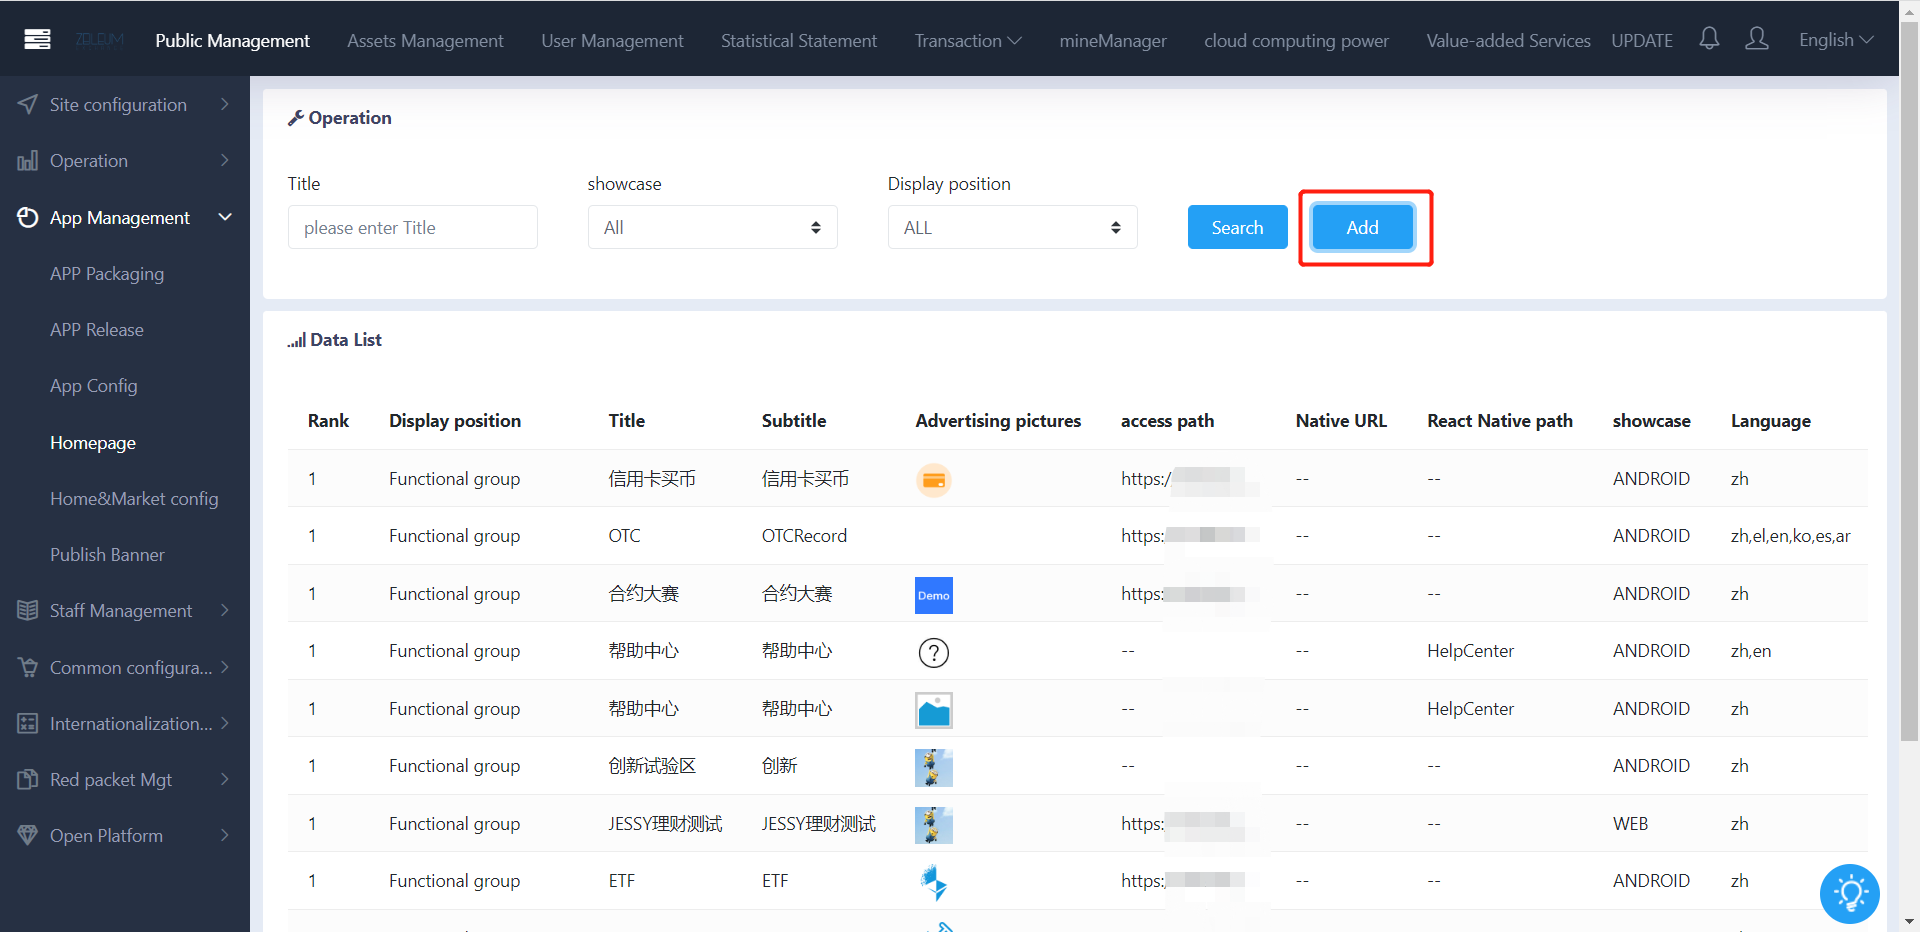Viewport: 1920px width, 932px height.
Task: Switch to Public Management tab
Action: [x=232, y=41]
